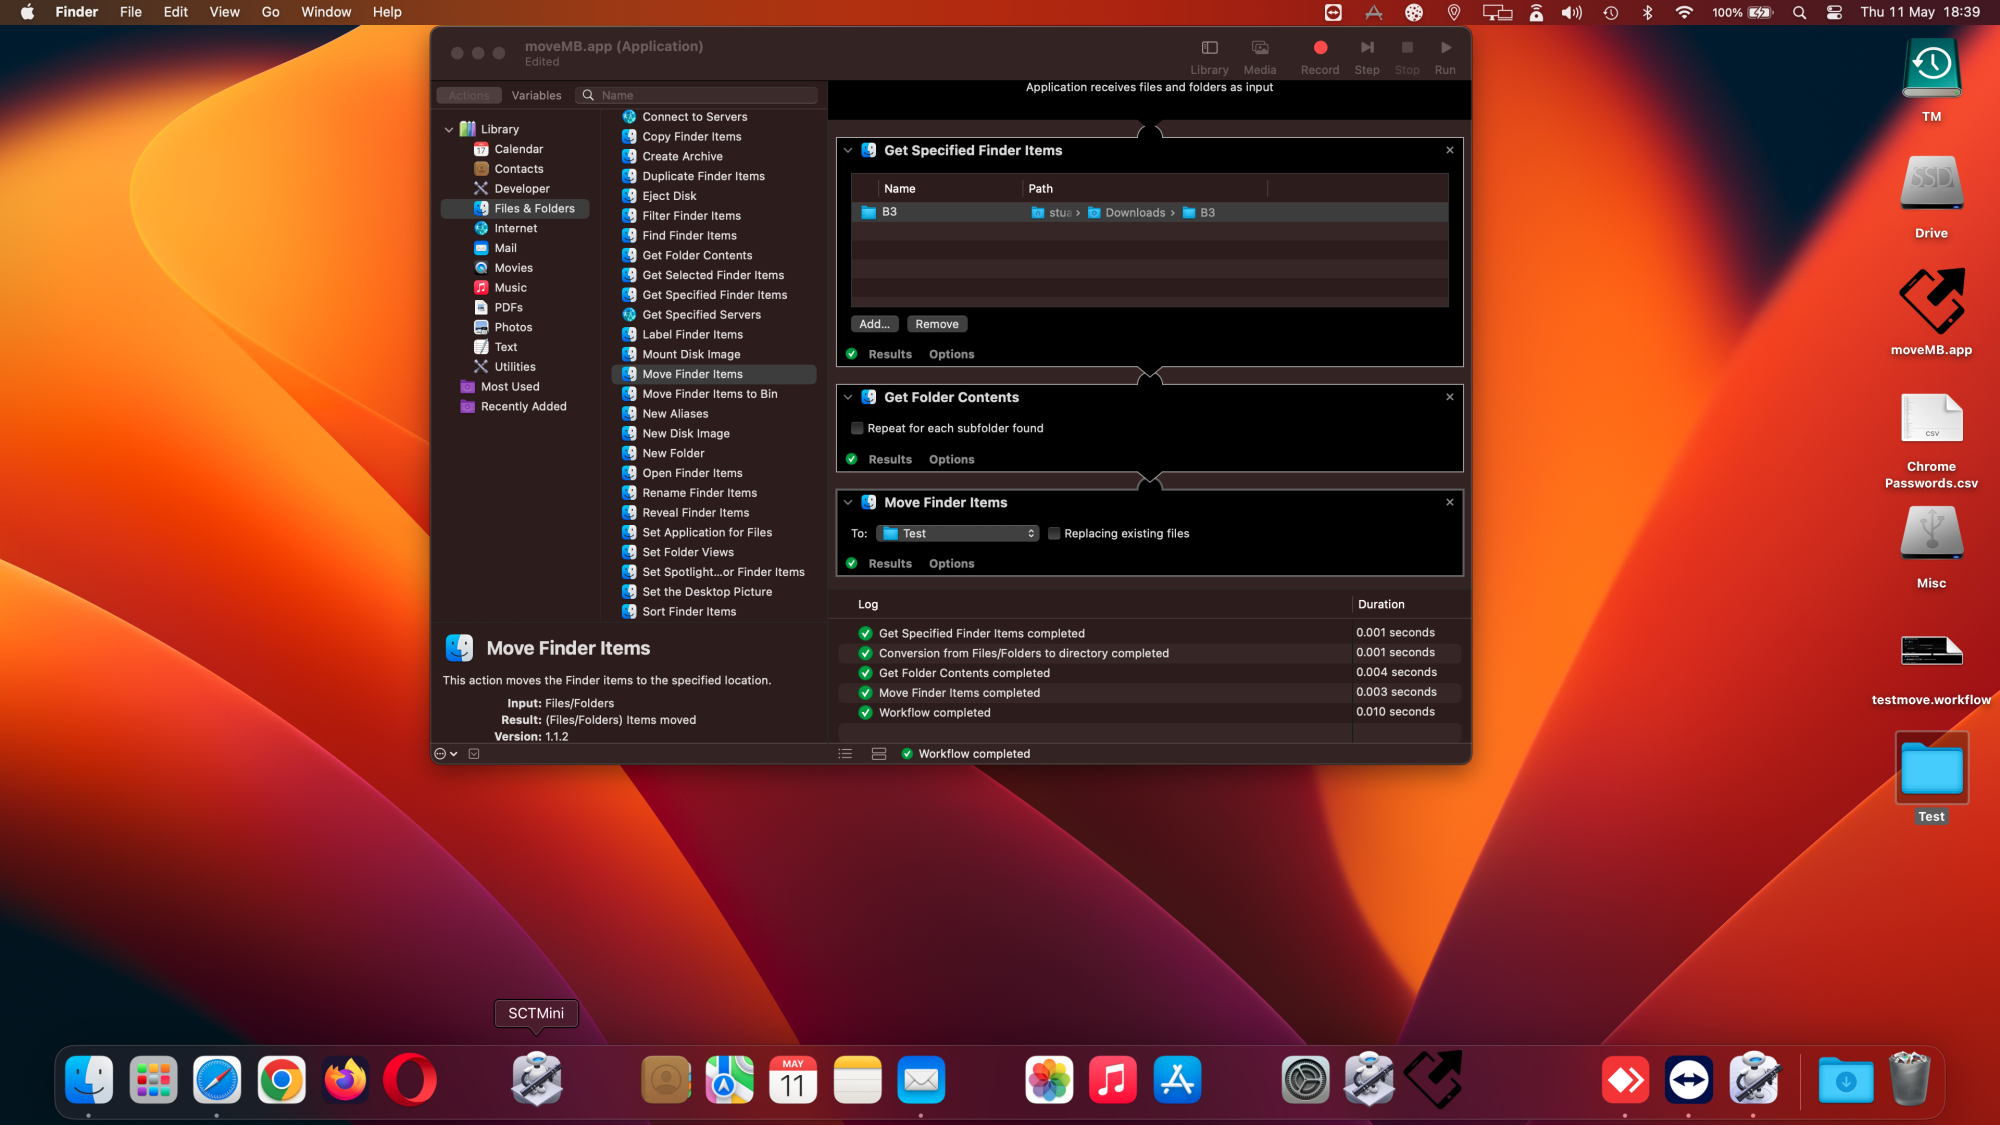Click the Name search field
The width and height of the screenshot is (2000, 1125).
click(697, 96)
